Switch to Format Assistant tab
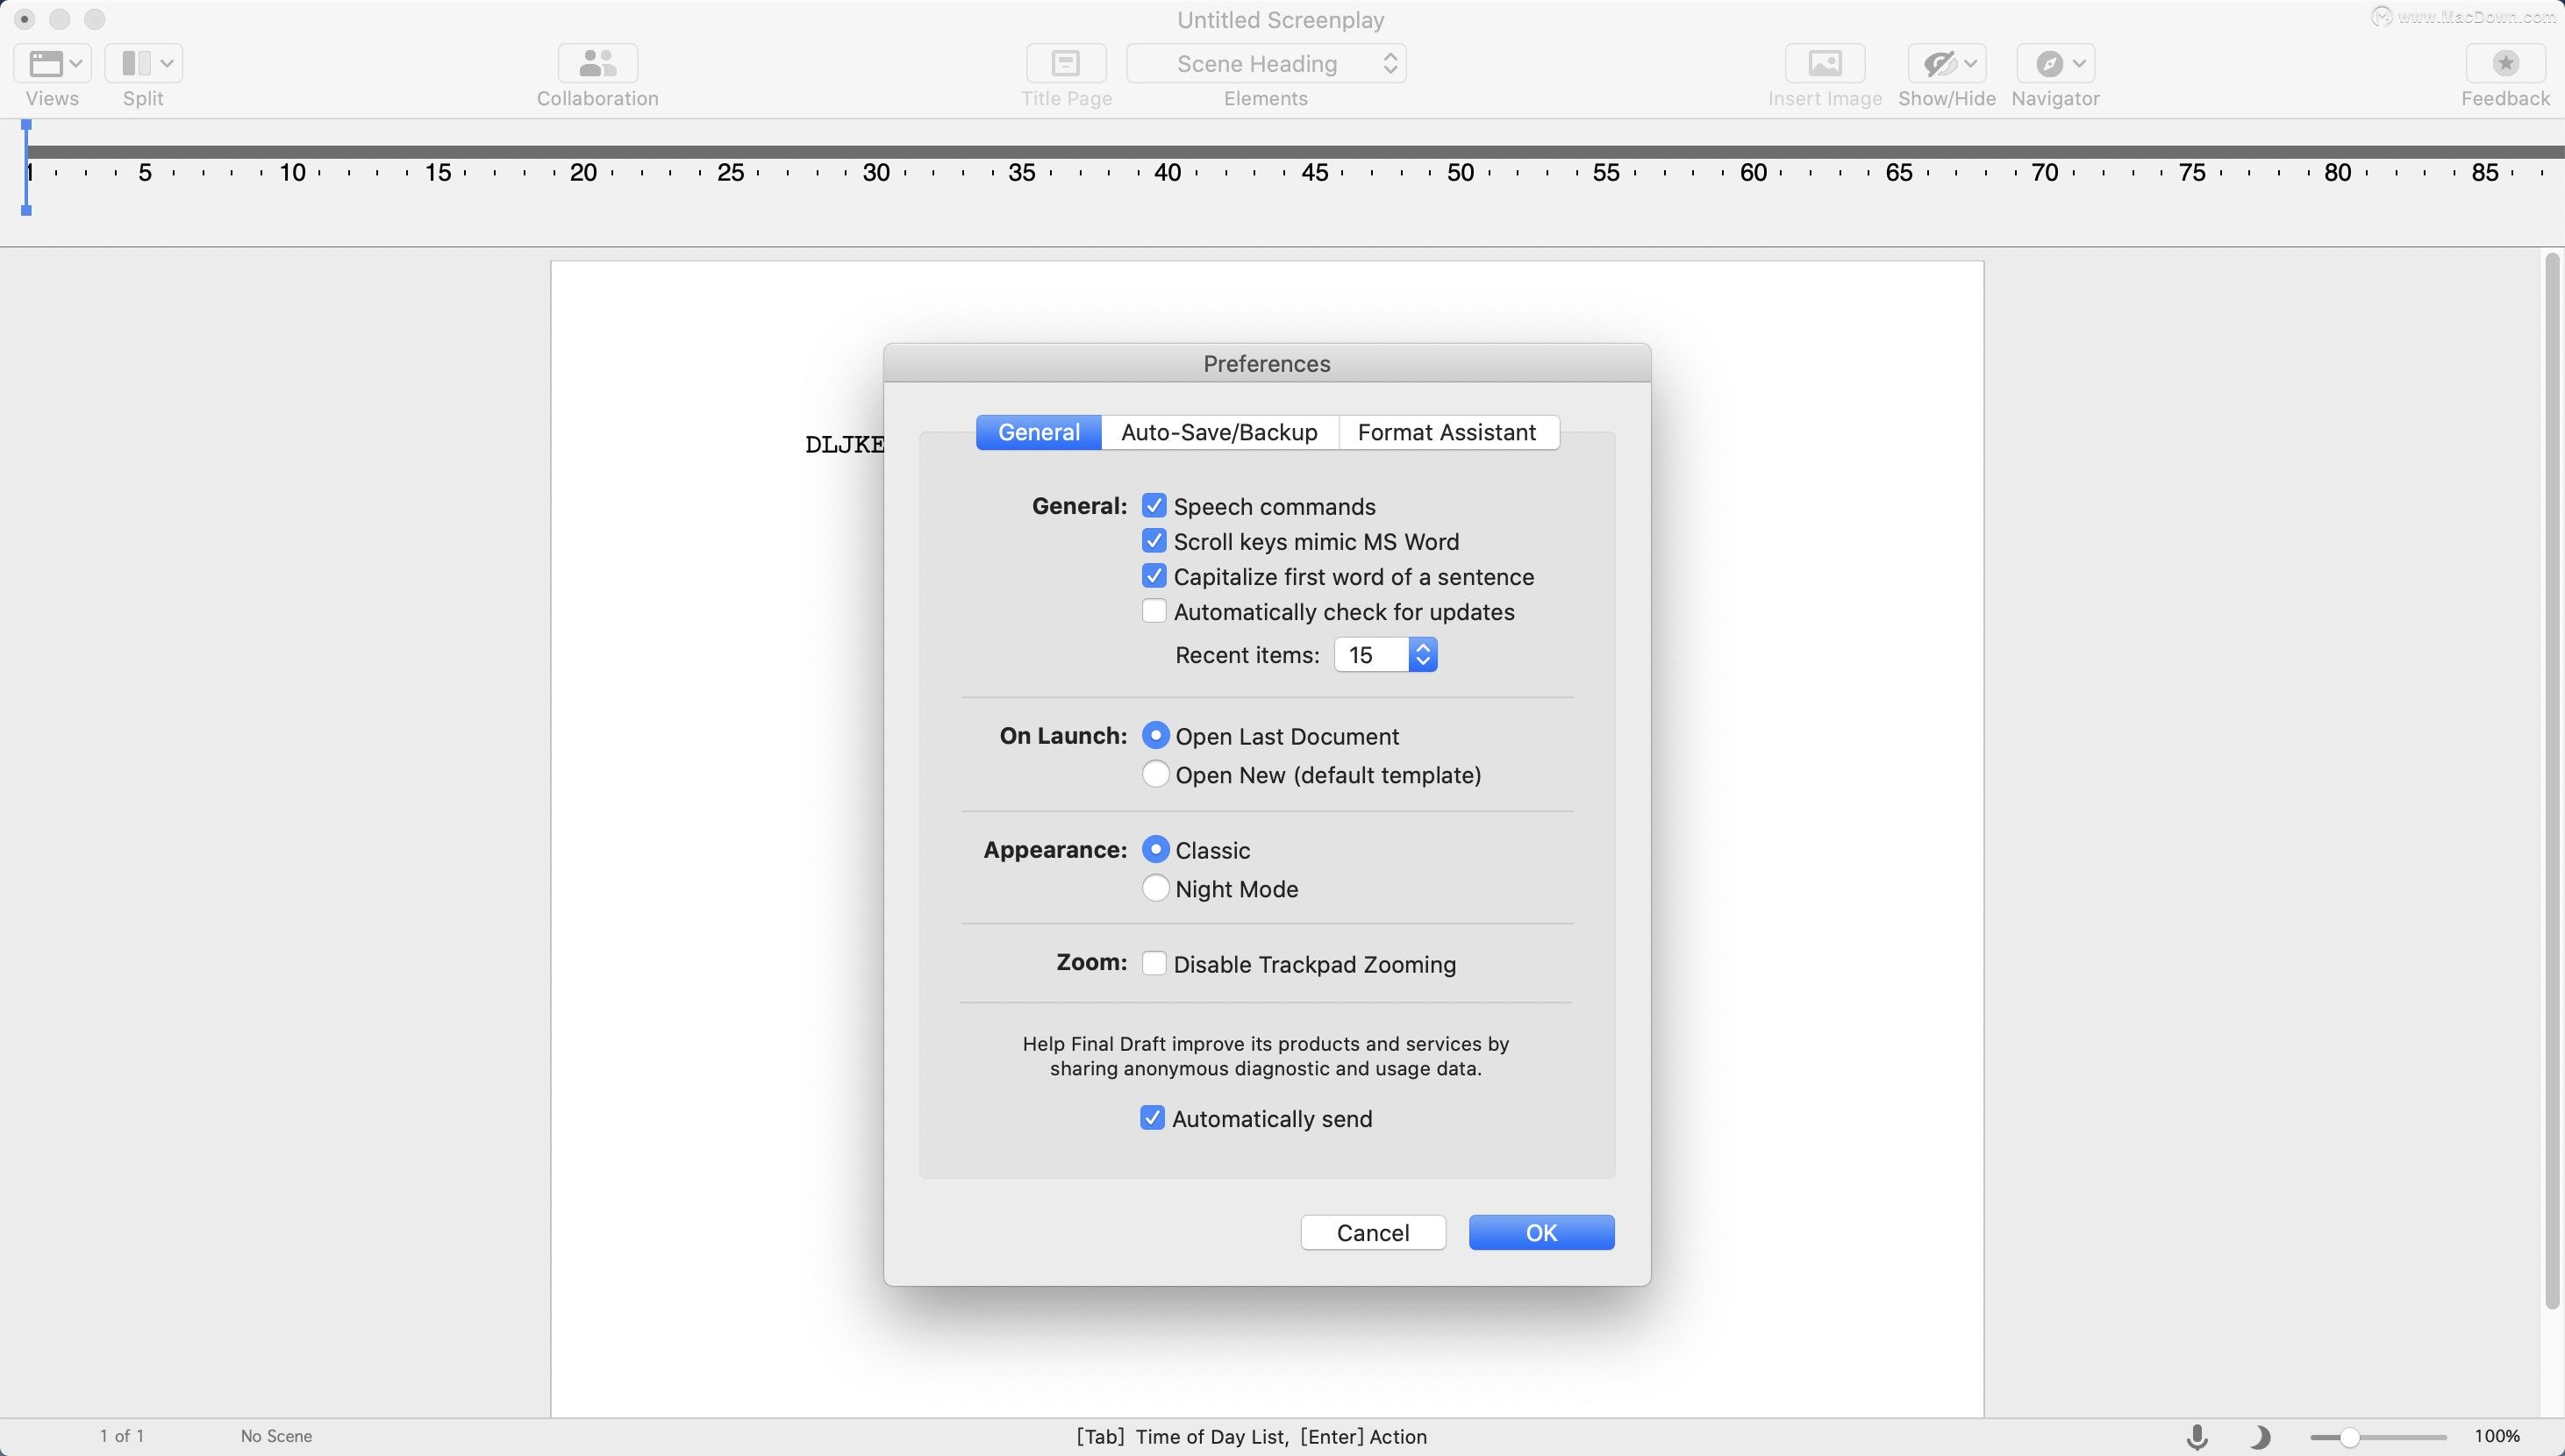Image resolution: width=2565 pixels, height=1456 pixels. click(x=1447, y=432)
